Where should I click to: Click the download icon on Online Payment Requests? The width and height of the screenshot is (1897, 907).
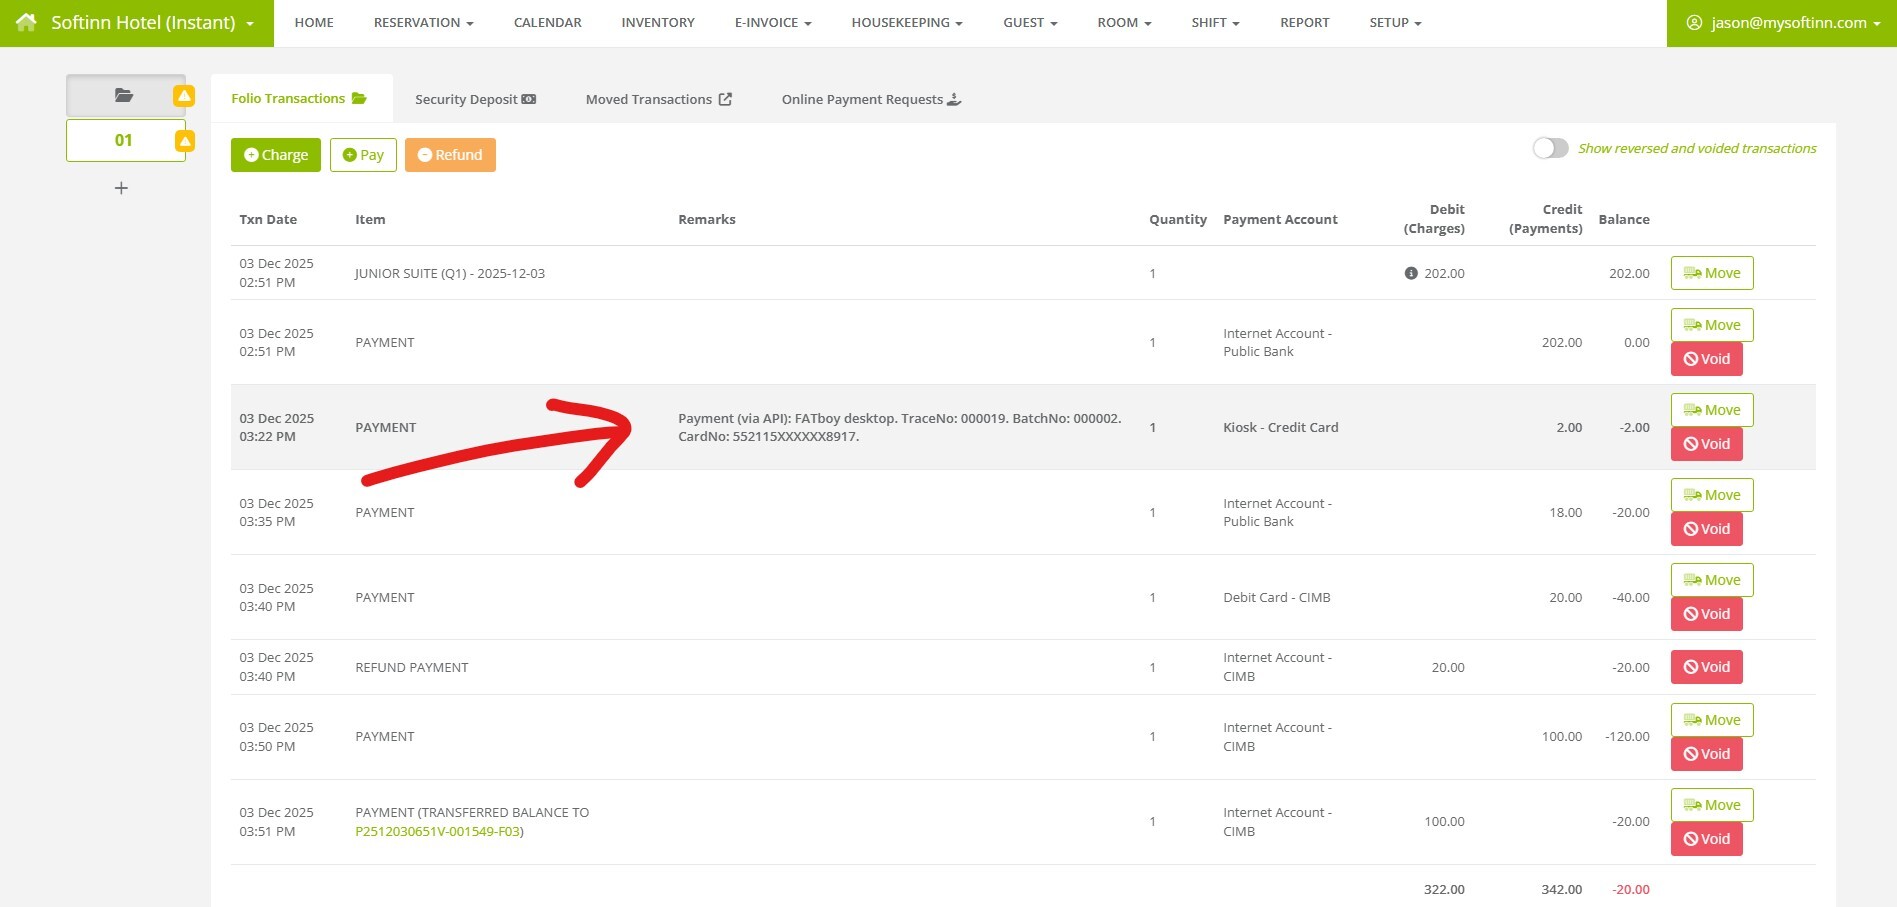955,99
